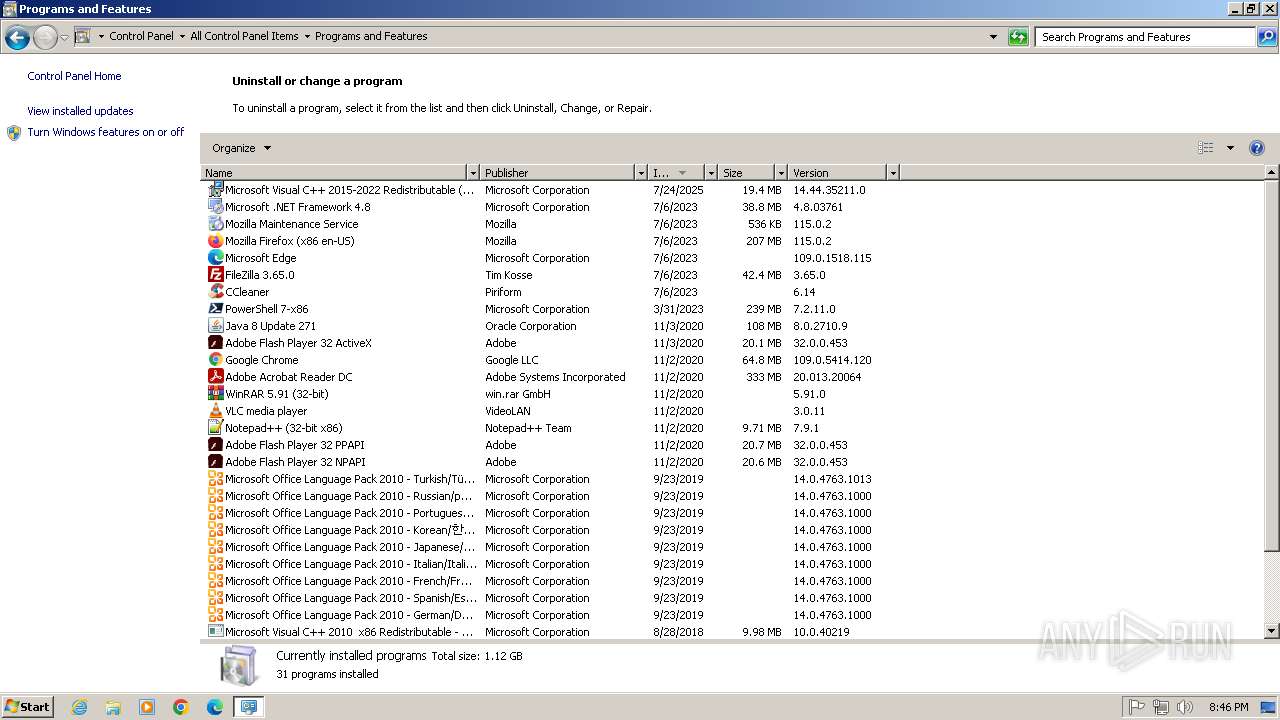Viewport: 1280px width, 720px height.
Task: Open the Organize dropdown menu
Action: tap(241, 148)
